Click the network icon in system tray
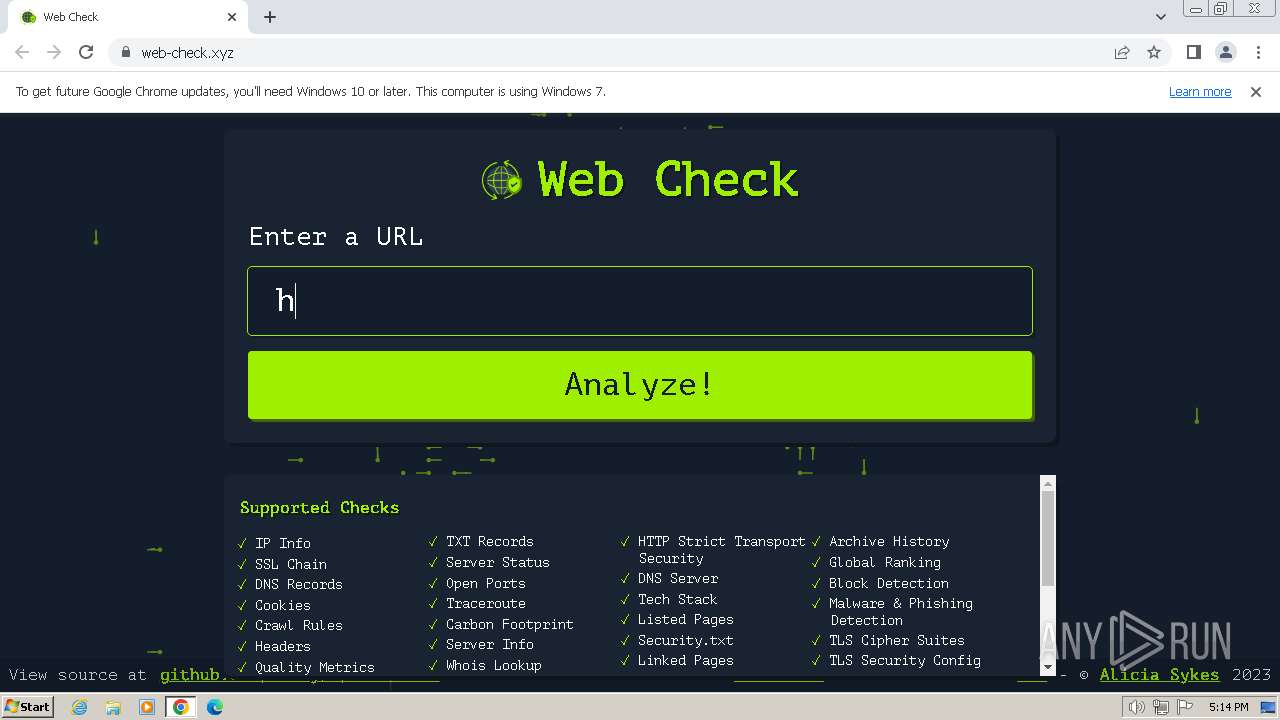This screenshot has width=1280, height=720. [1160, 707]
